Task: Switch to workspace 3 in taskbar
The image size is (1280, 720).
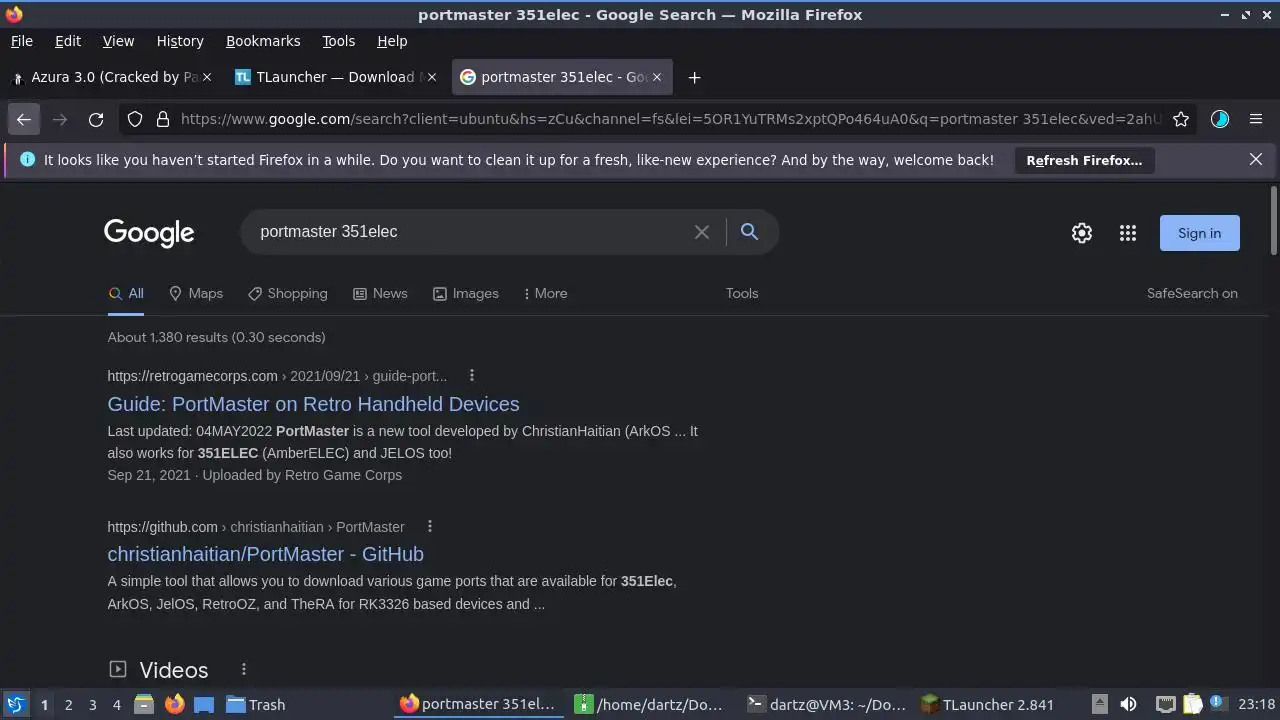Action: click(92, 704)
